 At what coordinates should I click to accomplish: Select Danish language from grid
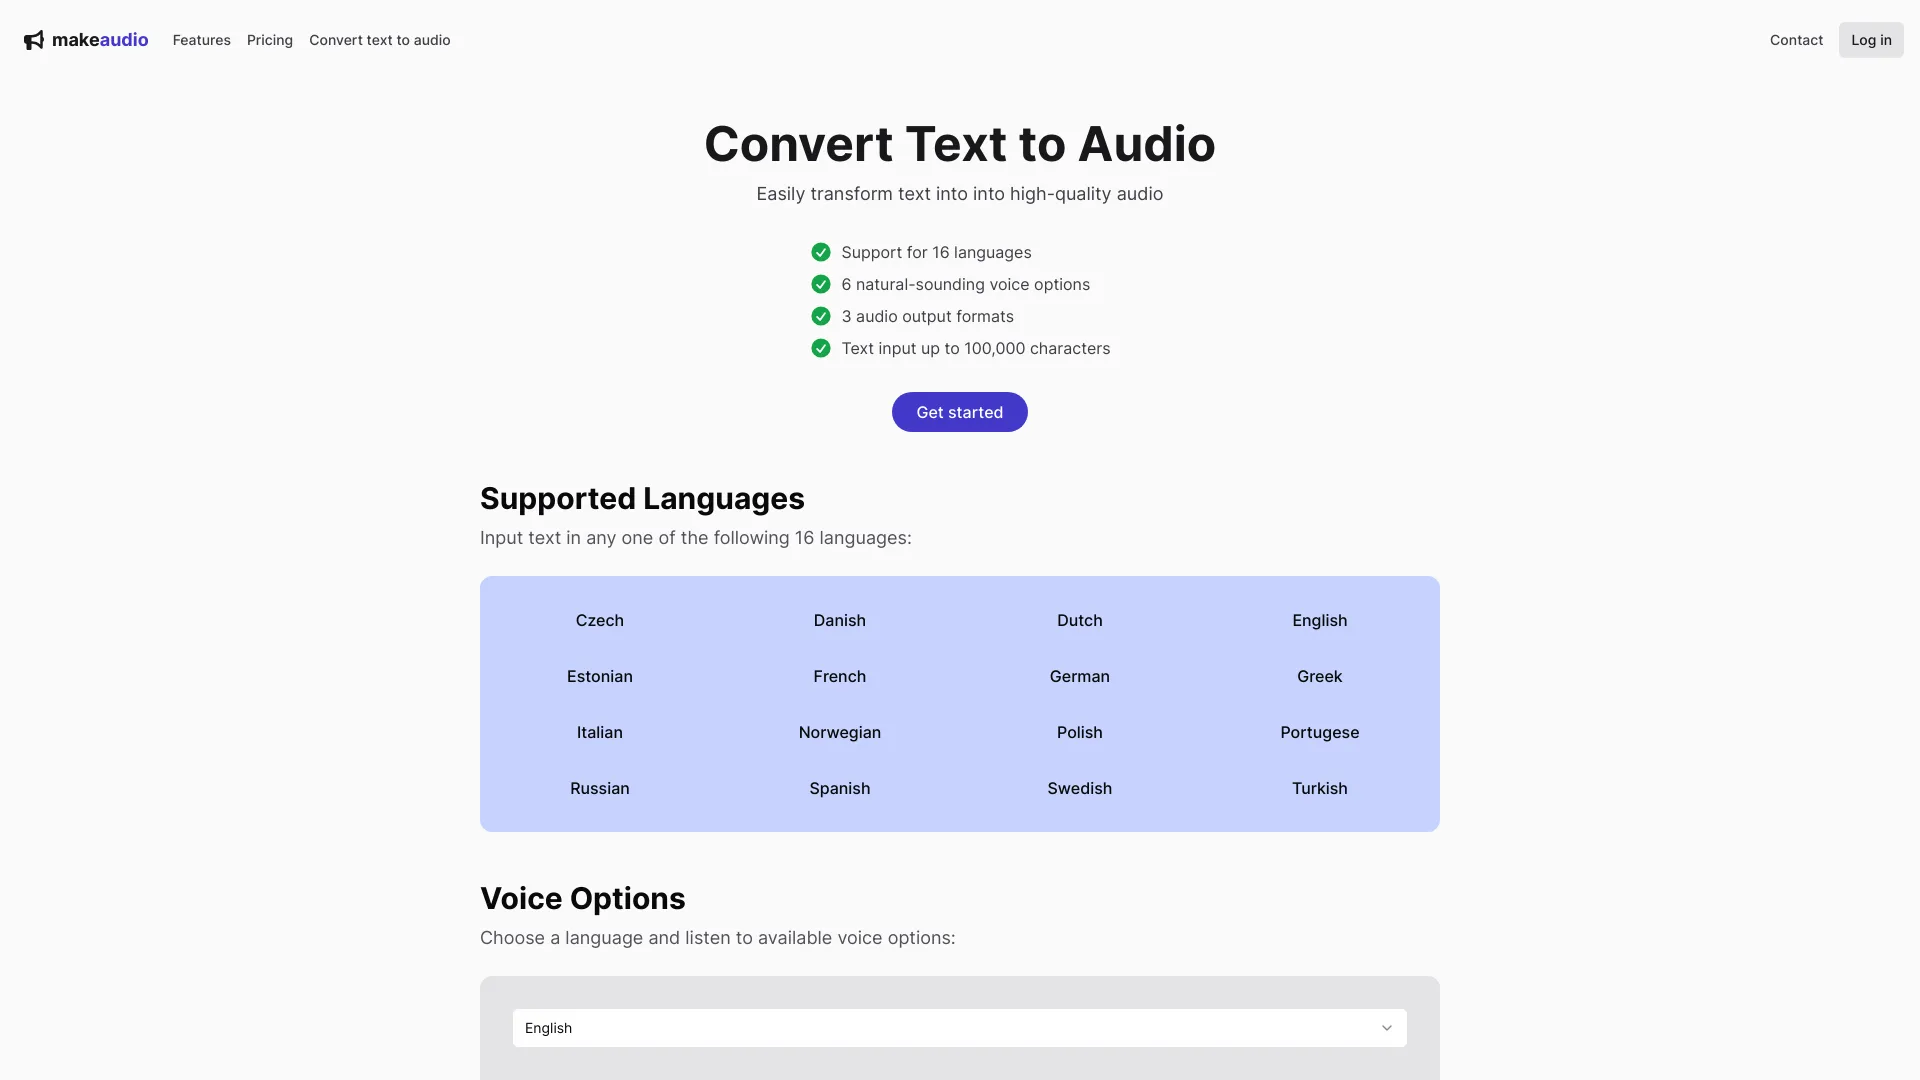pos(839,620)
